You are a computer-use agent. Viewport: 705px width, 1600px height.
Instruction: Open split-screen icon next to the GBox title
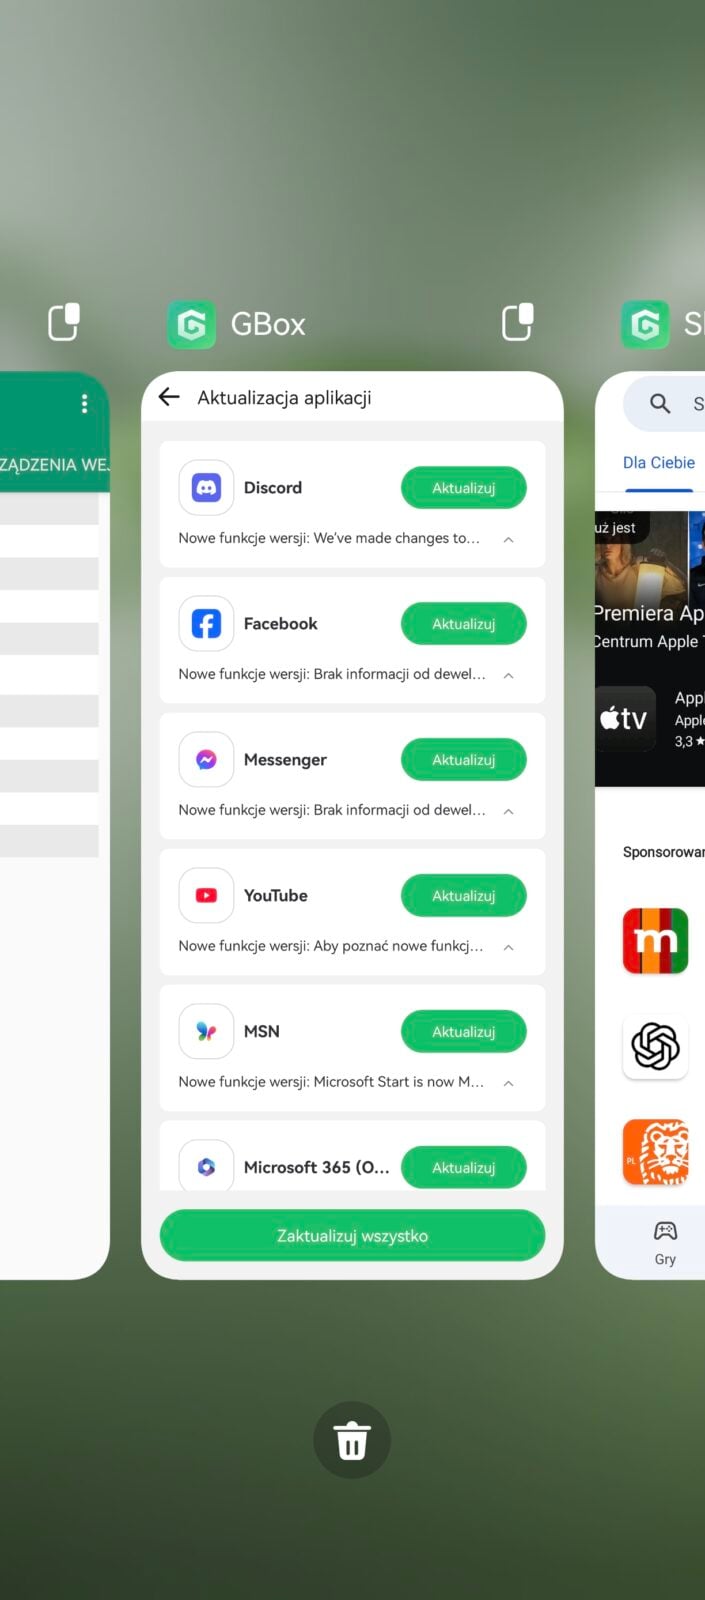pyautogui.click(x=517, y=322)
